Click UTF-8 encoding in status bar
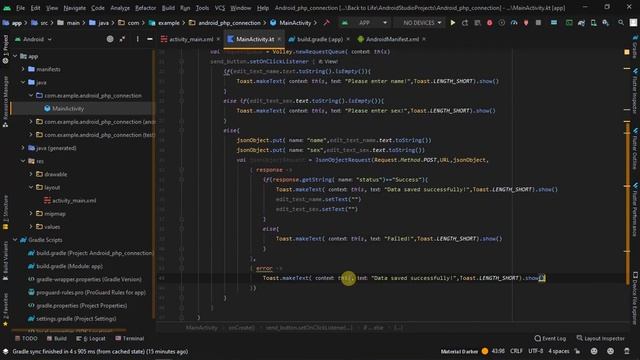The image size is (640, 360). 536,351
